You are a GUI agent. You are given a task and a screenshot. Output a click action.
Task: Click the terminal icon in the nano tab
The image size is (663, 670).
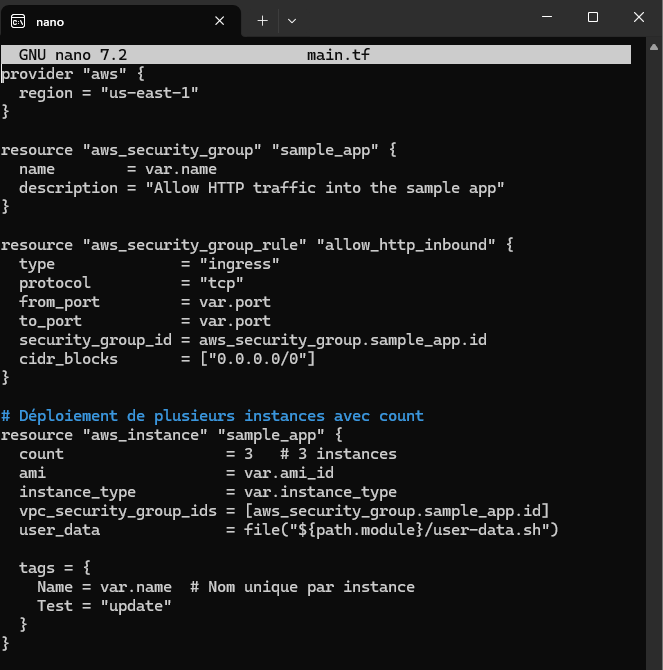(x=18, y=20)
